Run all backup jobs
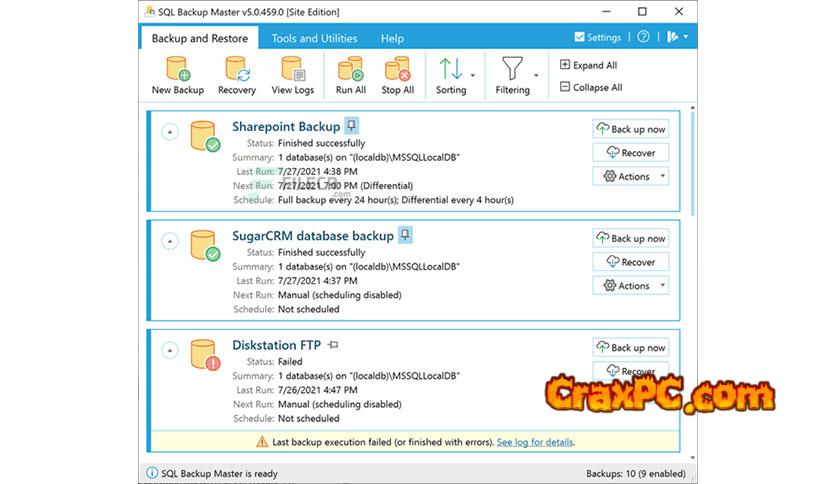Viewport: 836px width, 484px height. click(350, 76)
